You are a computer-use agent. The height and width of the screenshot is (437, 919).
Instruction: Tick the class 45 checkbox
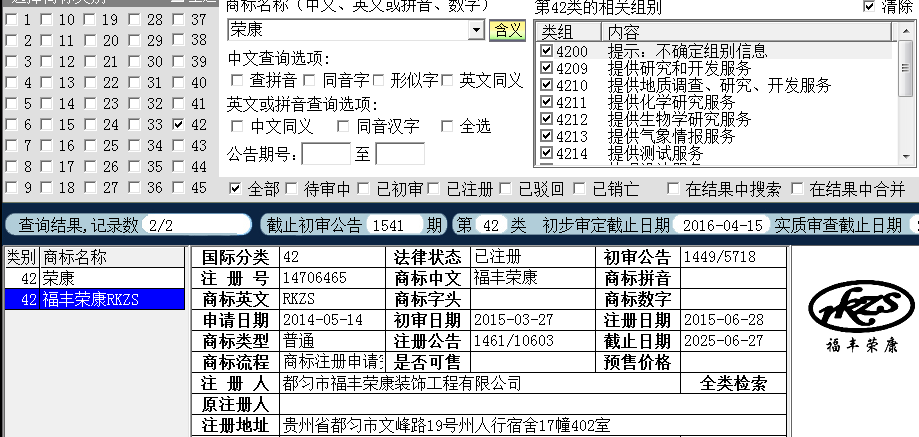pos(179,188)
